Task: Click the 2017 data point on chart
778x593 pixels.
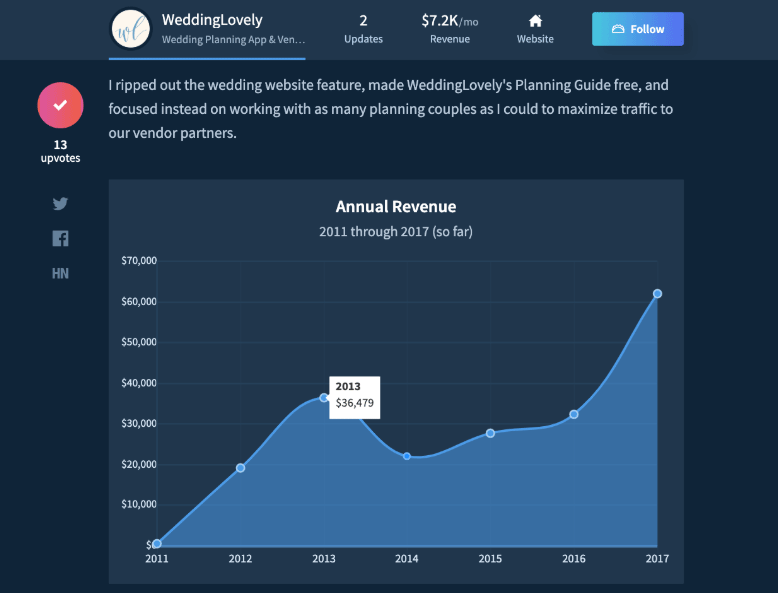Action: coord(657,294)
